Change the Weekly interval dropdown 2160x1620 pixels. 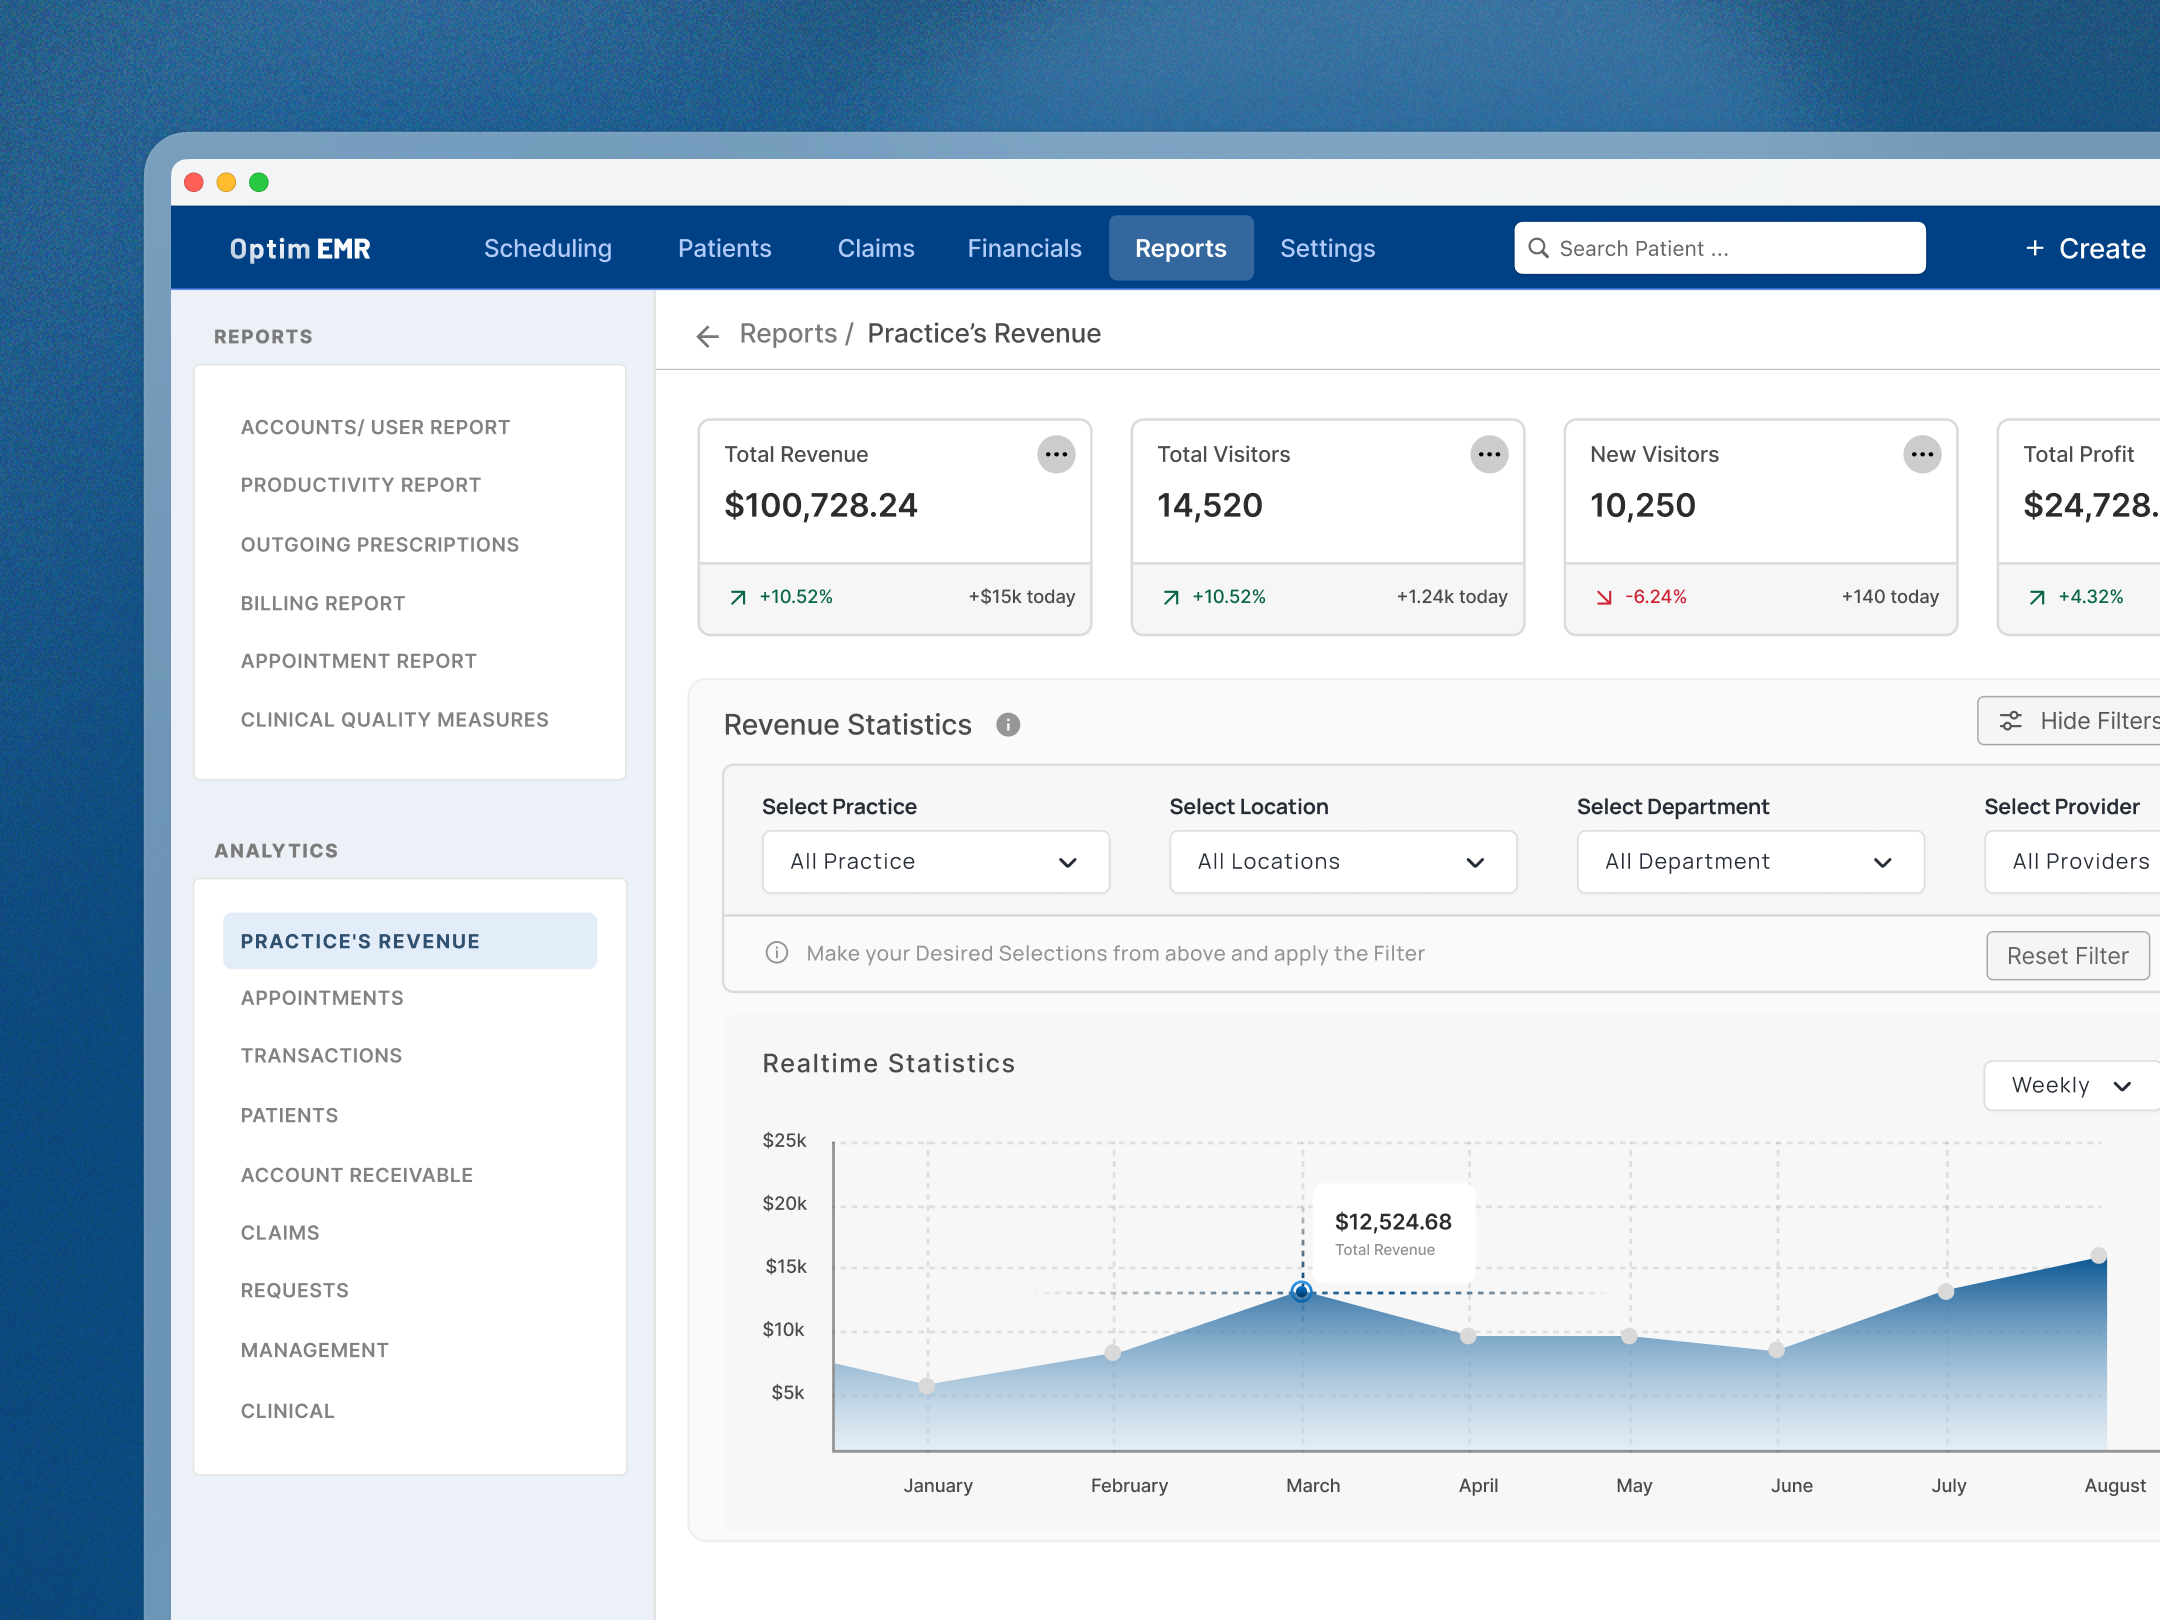tap(2070, 1085)
